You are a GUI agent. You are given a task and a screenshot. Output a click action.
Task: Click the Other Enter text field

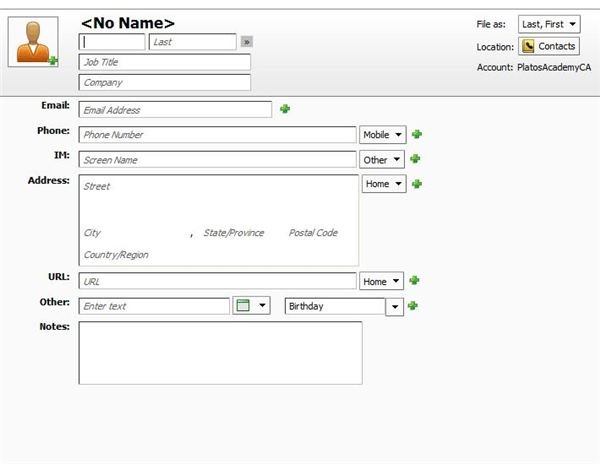154,306
